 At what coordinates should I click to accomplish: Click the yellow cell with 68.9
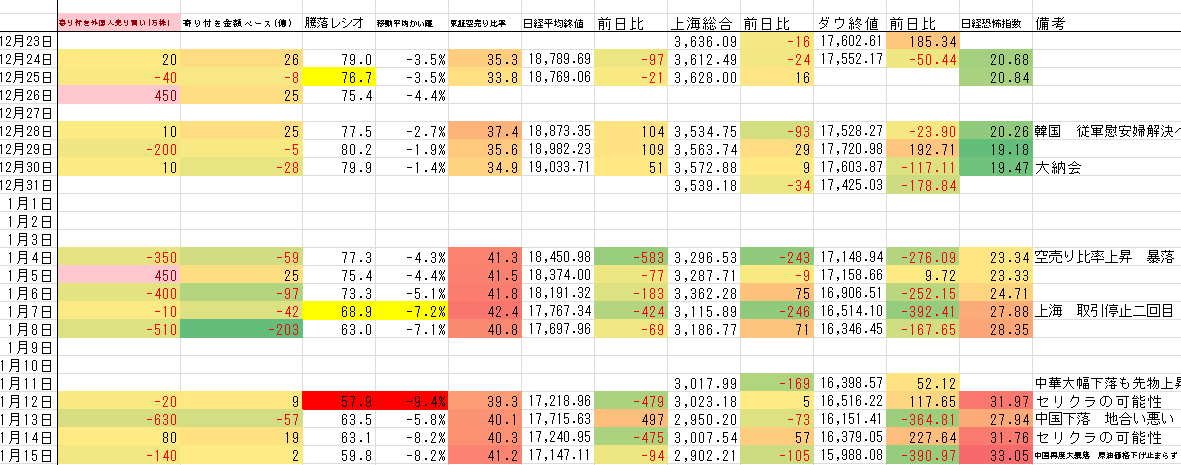click(x=340, y=311)
